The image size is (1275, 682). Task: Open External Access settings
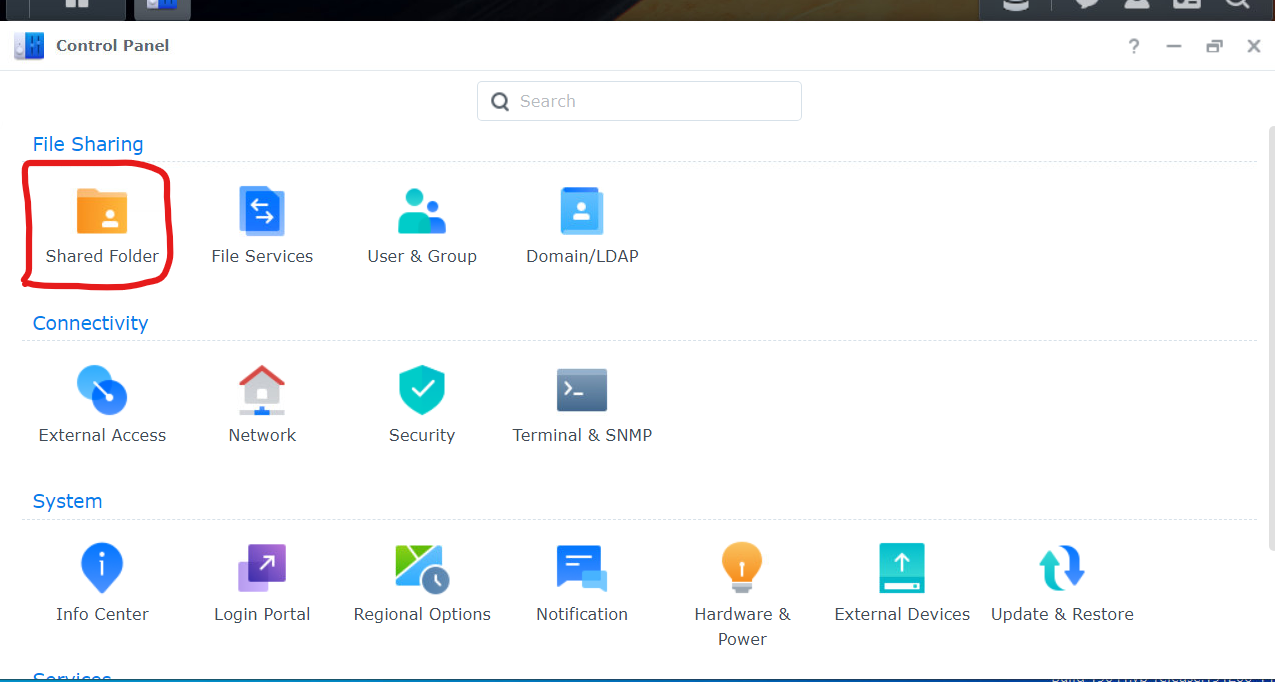(x=102, y=405)
